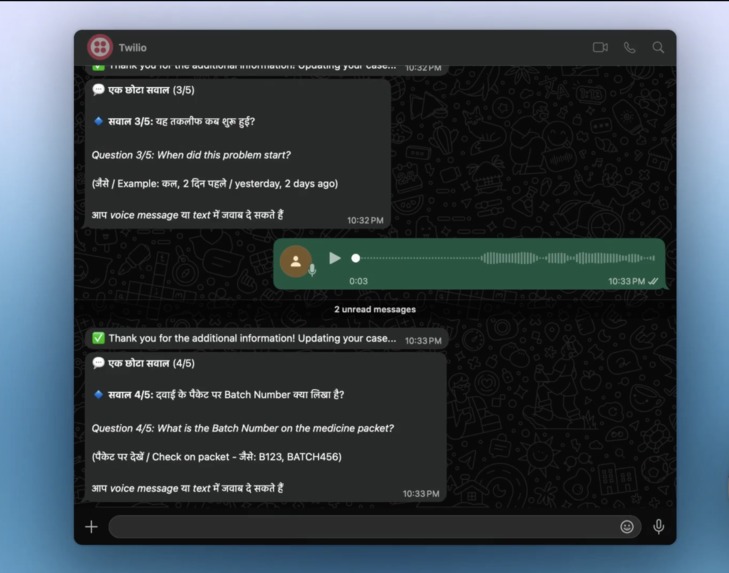This screenshot has width=729, height=573.
Task: Search within the Twilio chat
Action: click(x=658, y=47)
